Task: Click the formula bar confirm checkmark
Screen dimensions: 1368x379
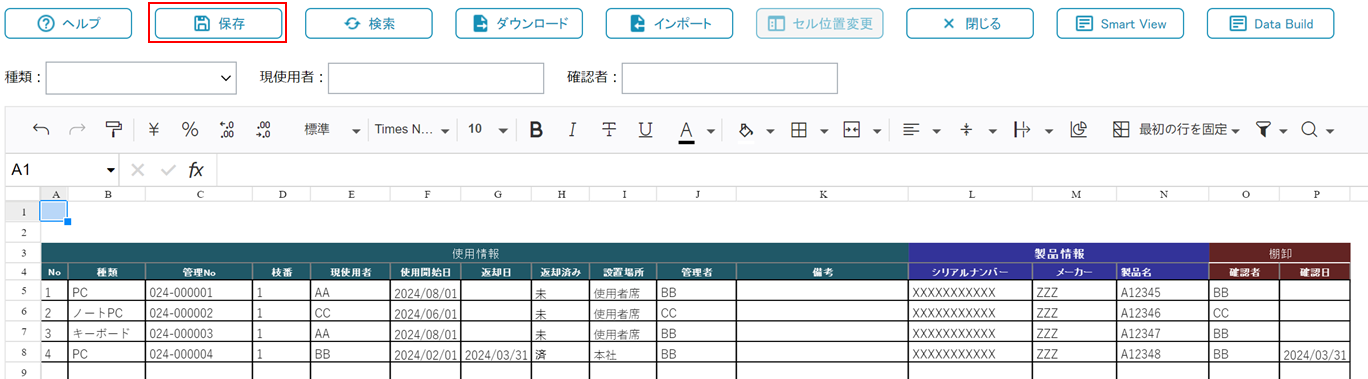Action: pos(168,170)
